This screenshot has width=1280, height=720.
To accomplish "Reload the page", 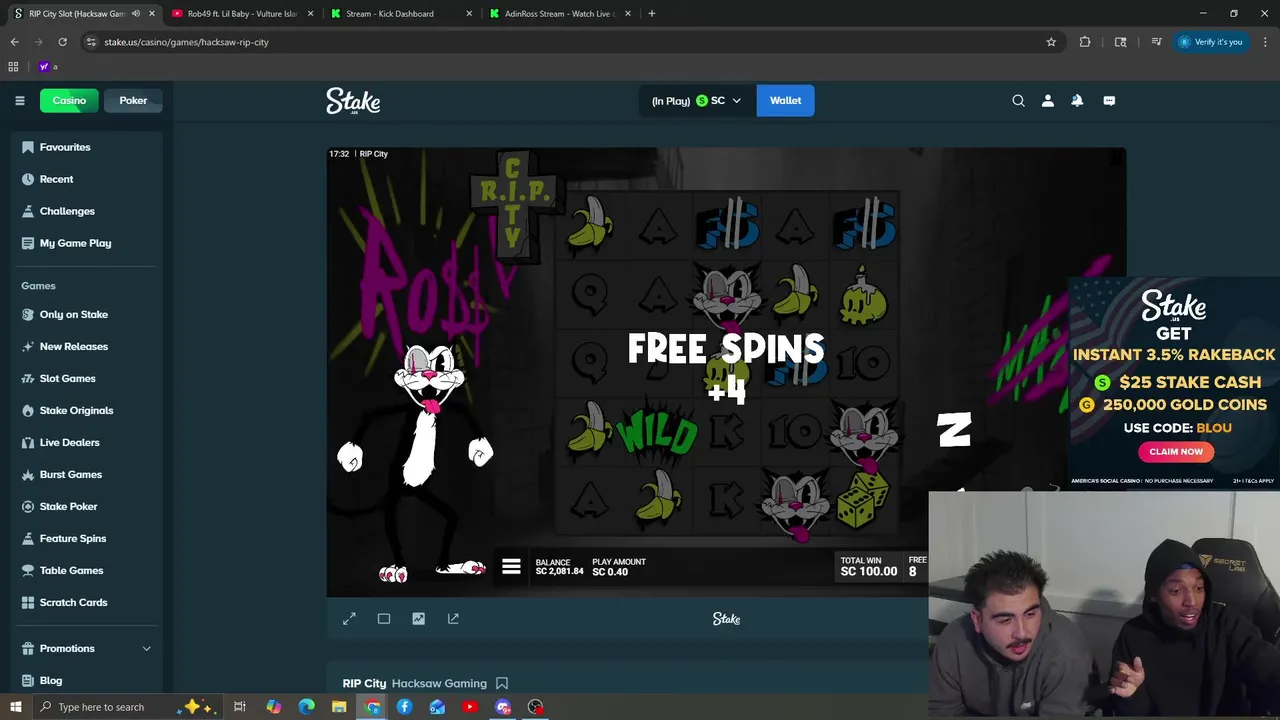I will [x=62, y=42].
